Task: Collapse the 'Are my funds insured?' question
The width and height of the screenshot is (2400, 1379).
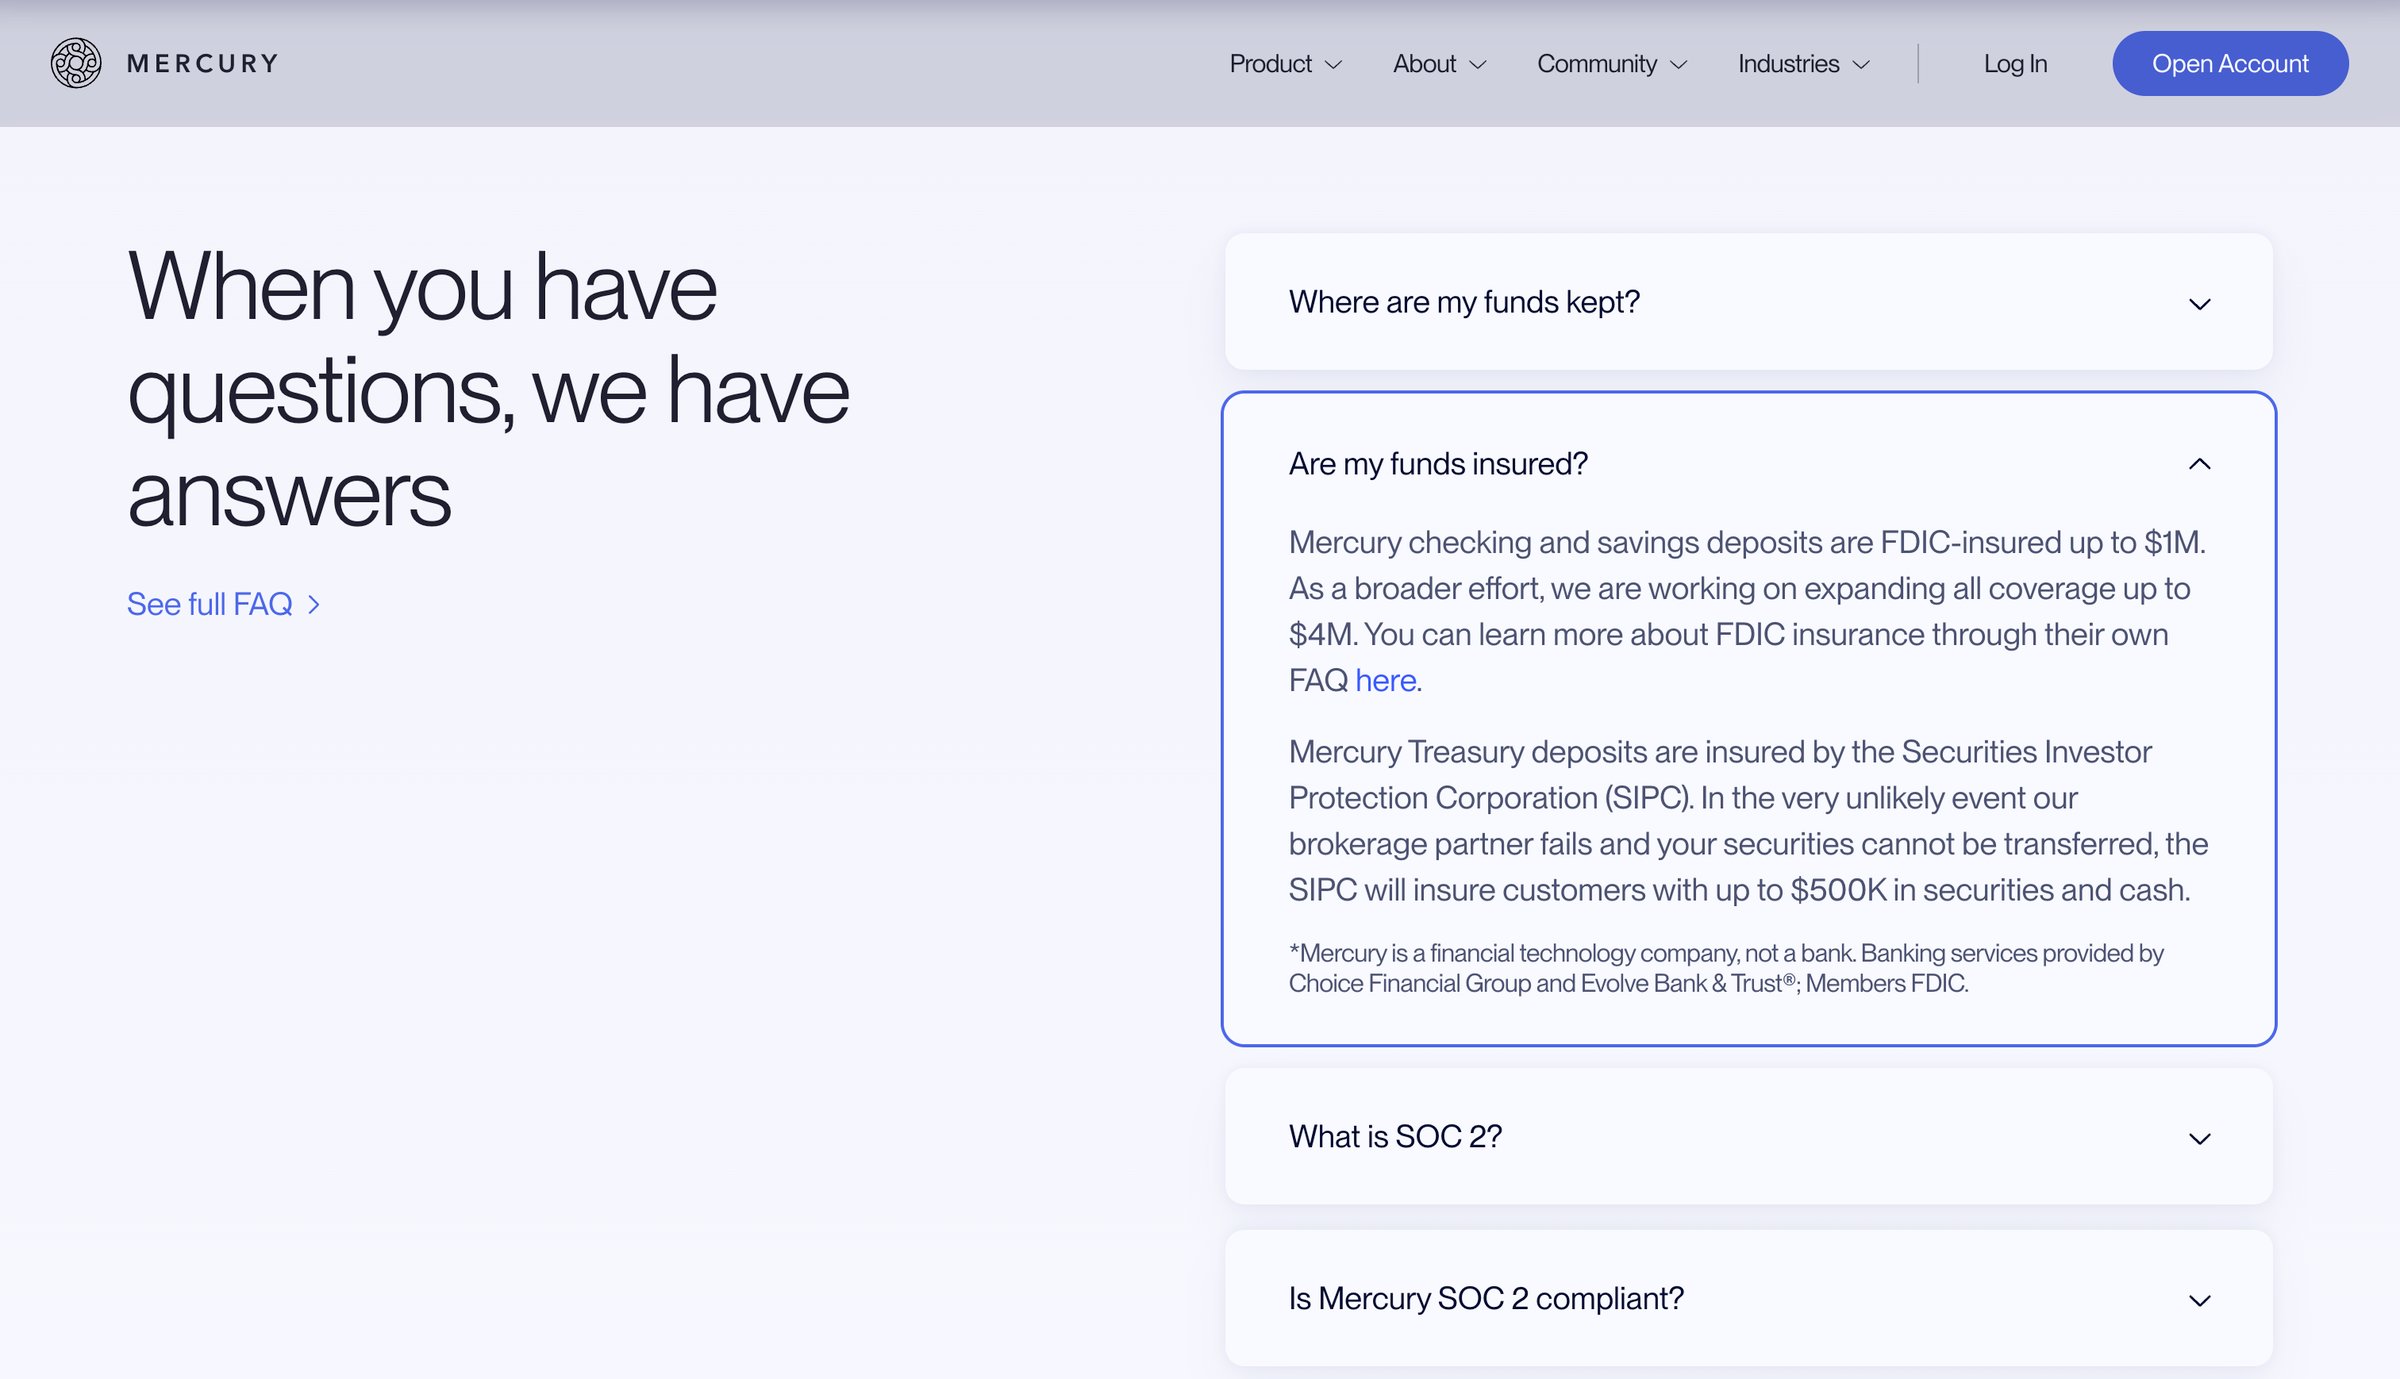Action: pos(1748,464)
